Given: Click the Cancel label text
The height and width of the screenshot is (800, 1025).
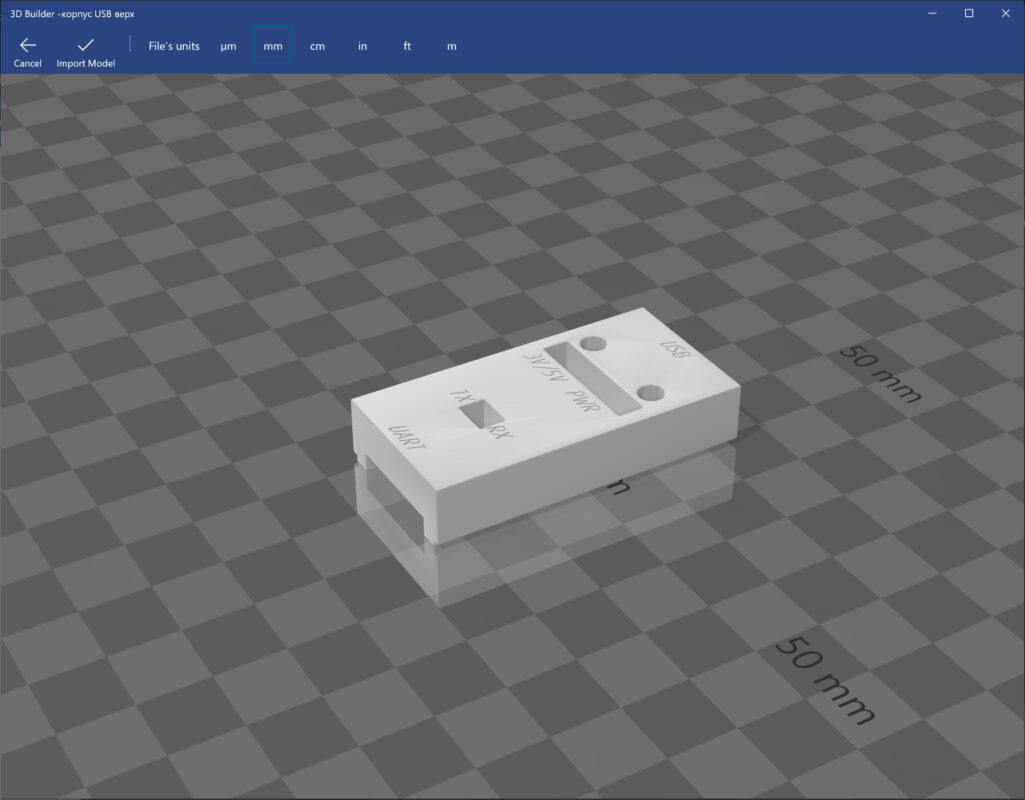Looking at the screenshot, I should click(26, 63).
